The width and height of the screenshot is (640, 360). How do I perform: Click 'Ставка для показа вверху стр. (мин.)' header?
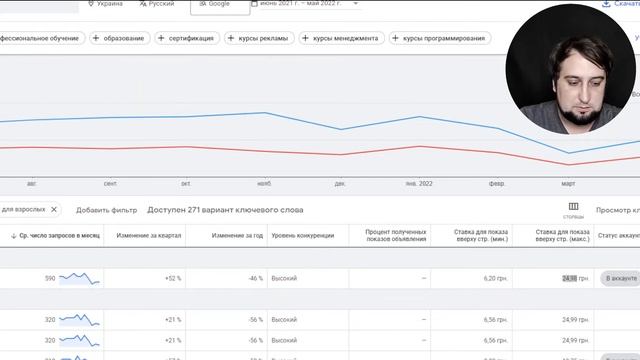click(x=481, y=236)
